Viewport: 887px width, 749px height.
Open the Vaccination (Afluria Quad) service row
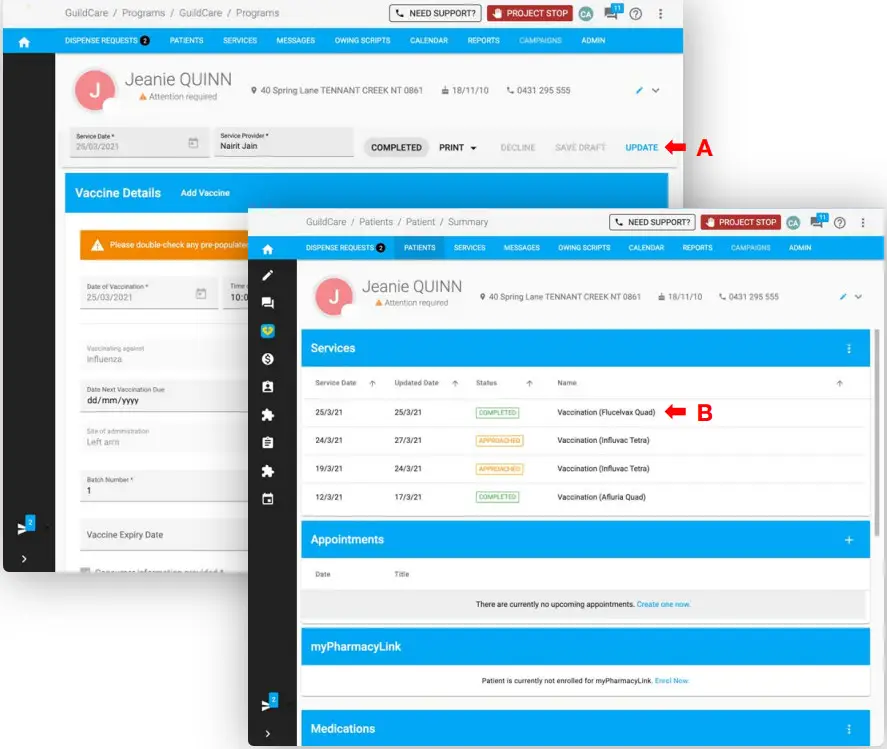585,497
